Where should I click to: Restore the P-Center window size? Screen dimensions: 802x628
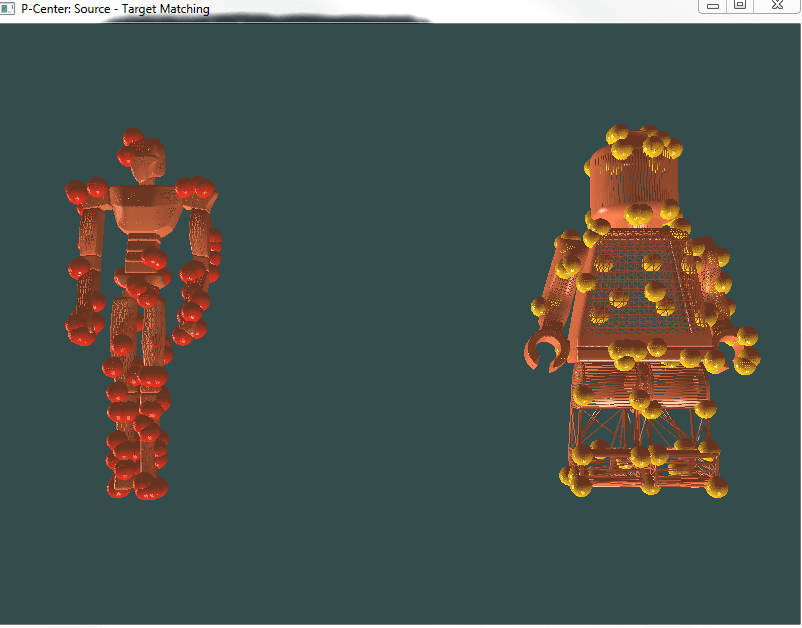click(742, 6)
